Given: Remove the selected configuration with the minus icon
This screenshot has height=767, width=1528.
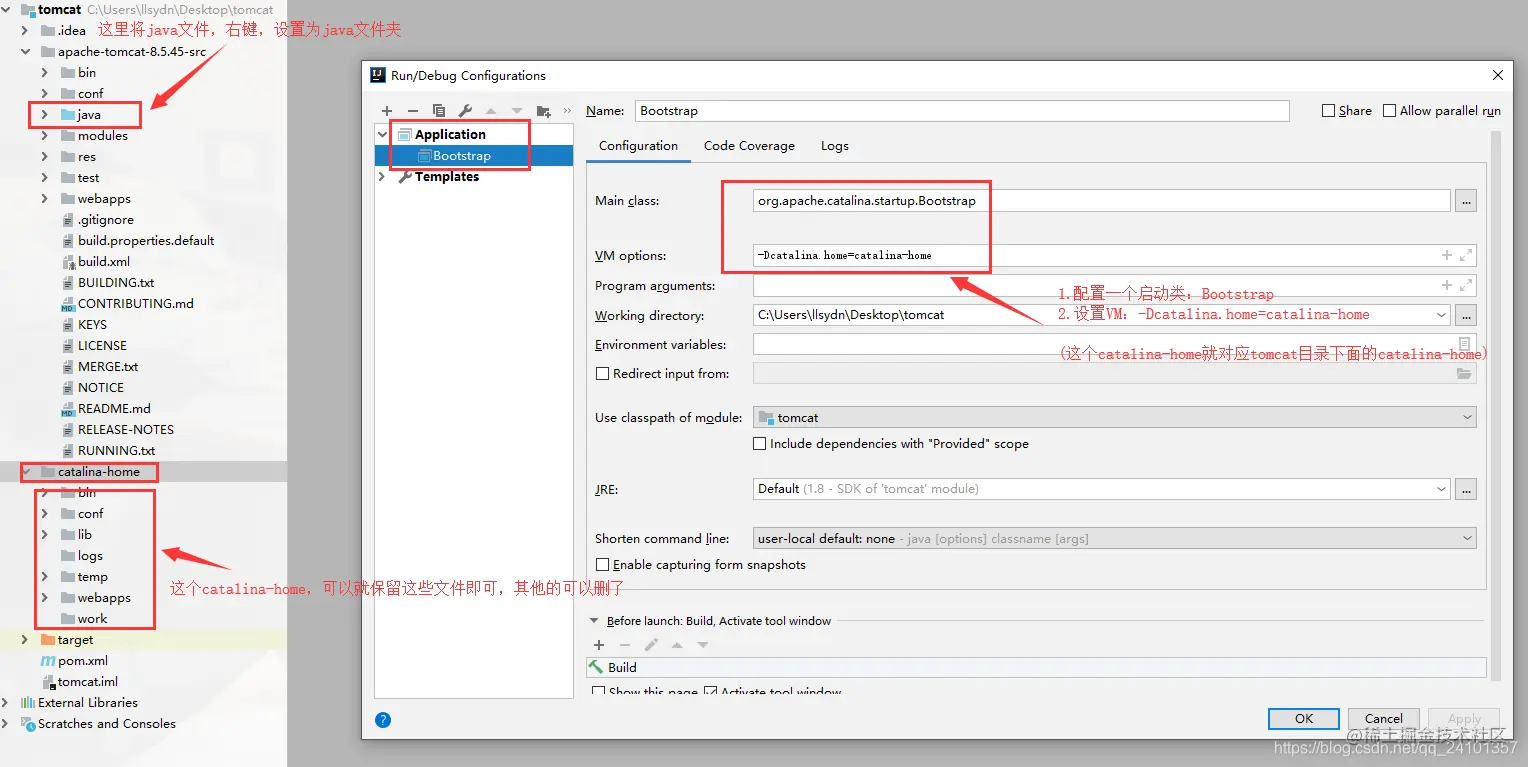Looking at the screenshot, I should click(412, 111).
